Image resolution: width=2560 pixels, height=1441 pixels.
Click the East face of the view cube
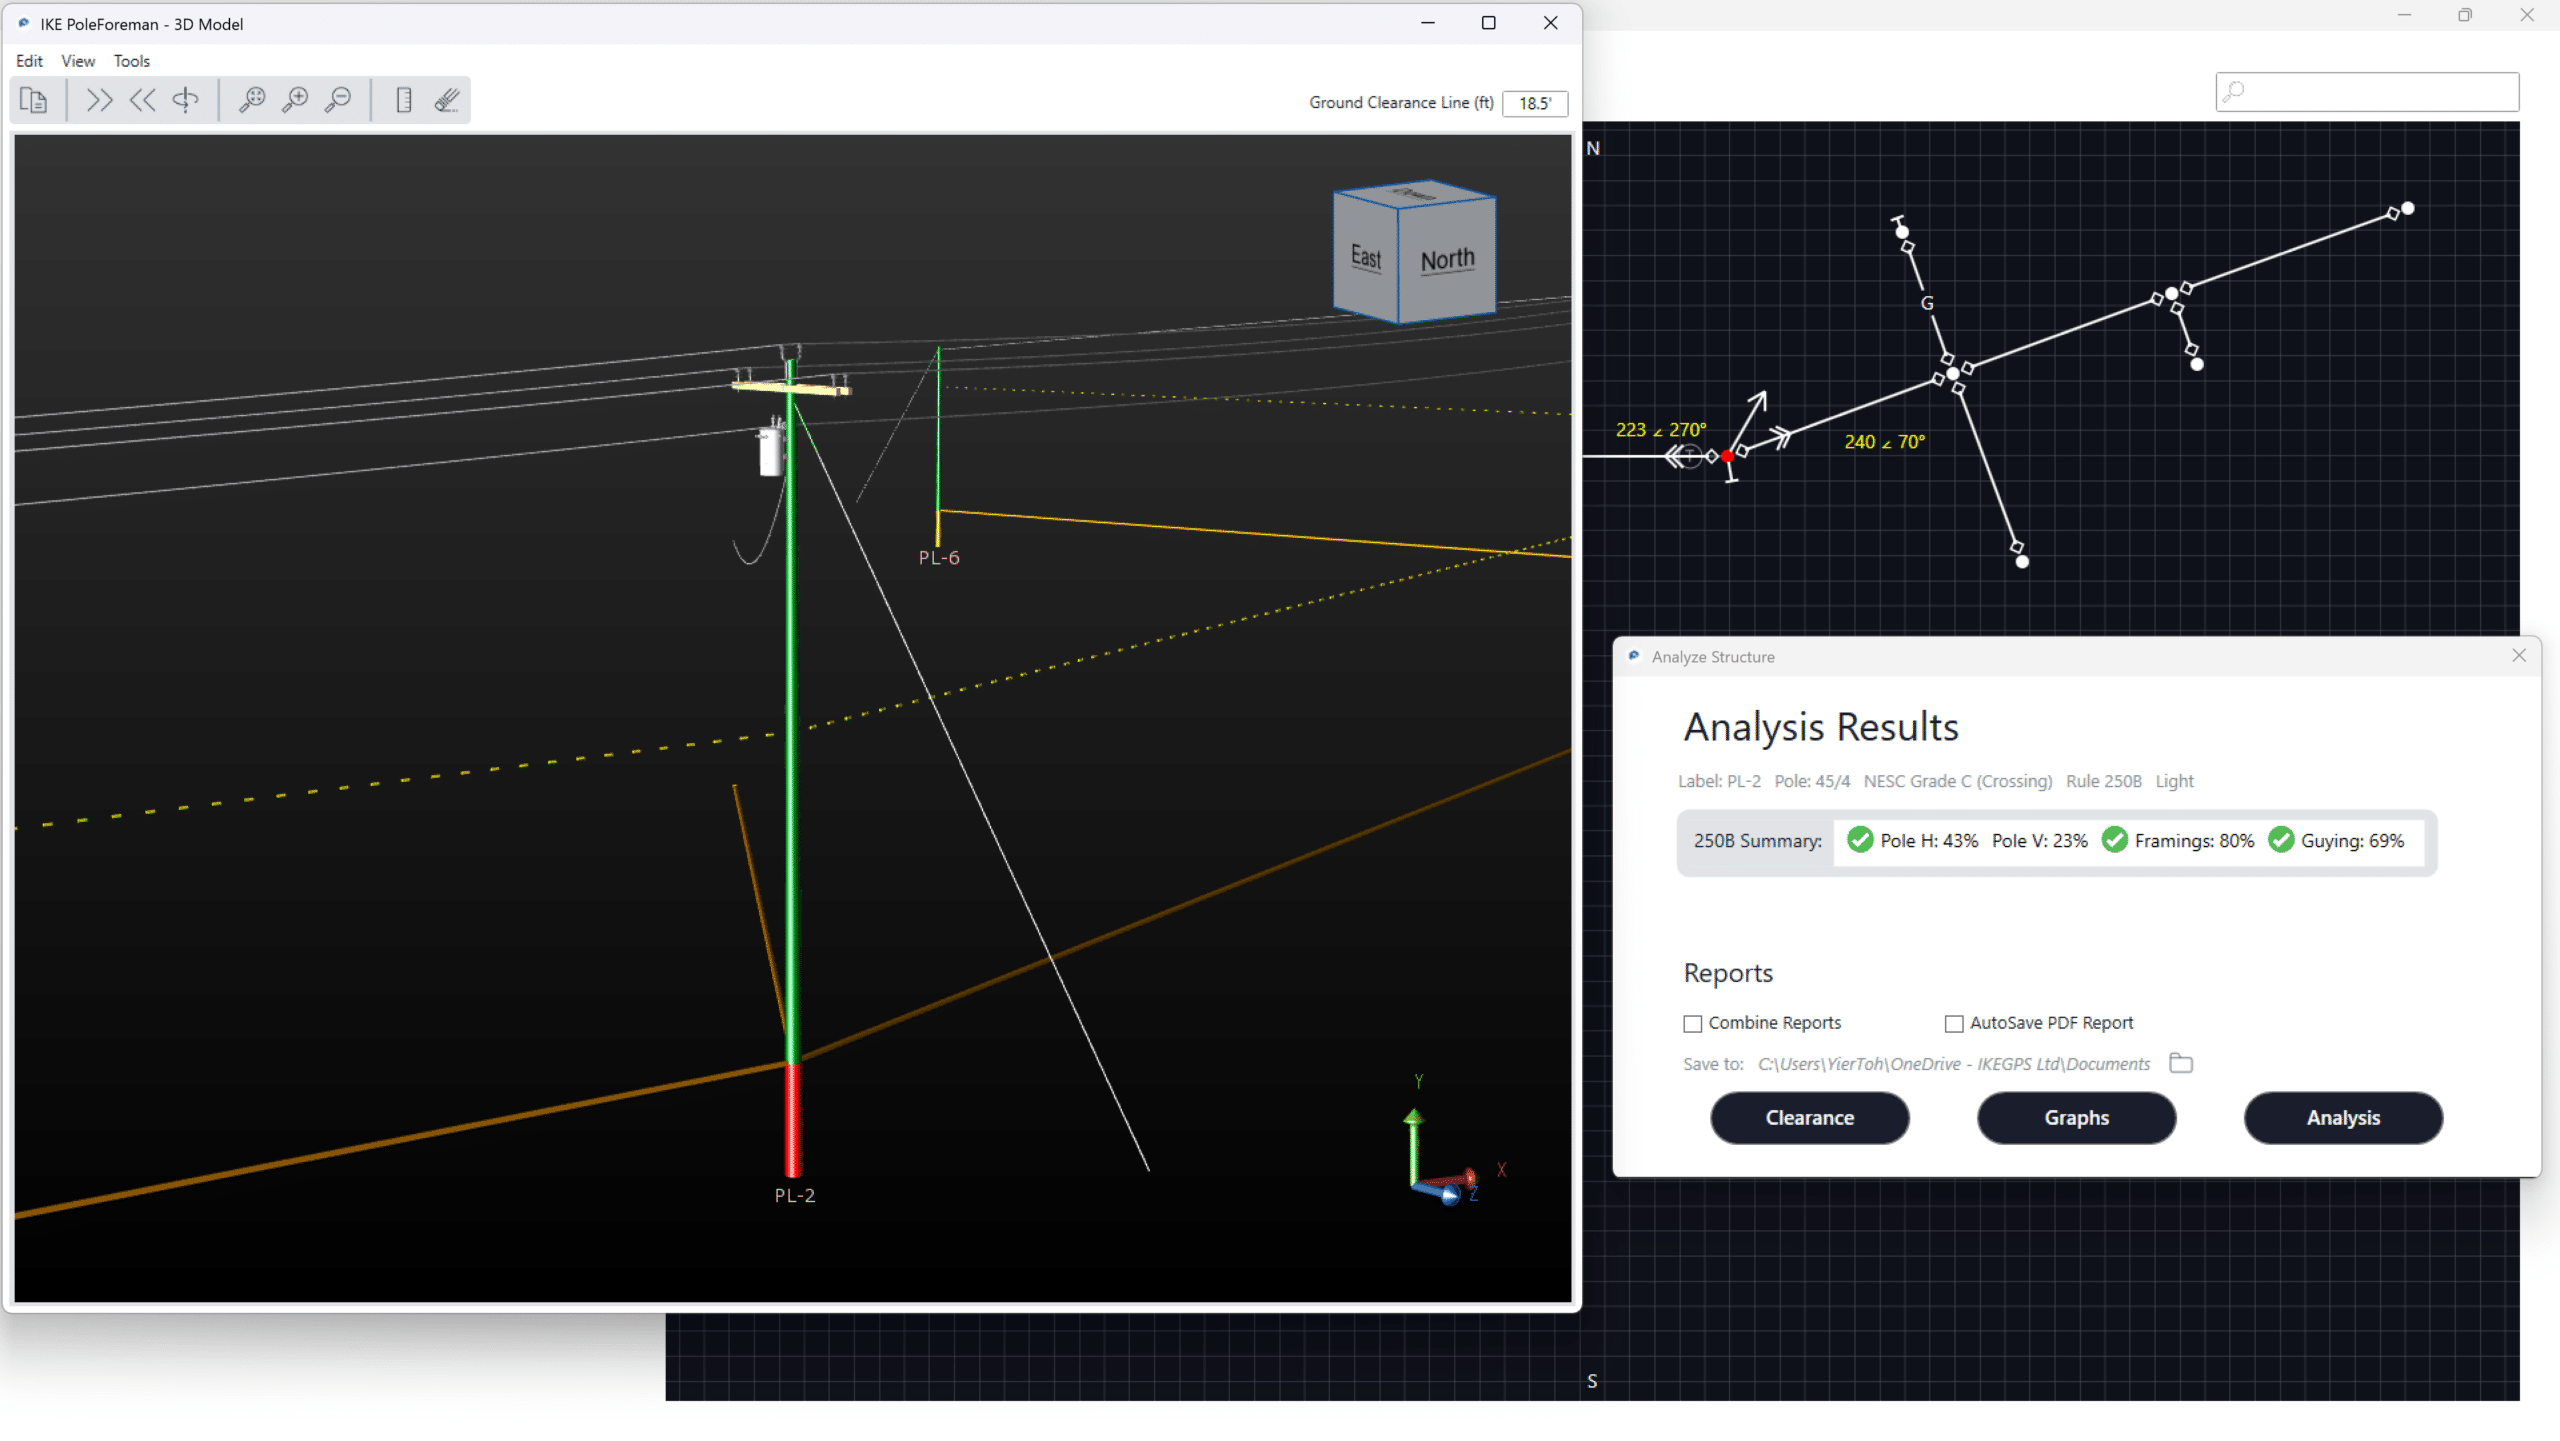(1366, 256)
